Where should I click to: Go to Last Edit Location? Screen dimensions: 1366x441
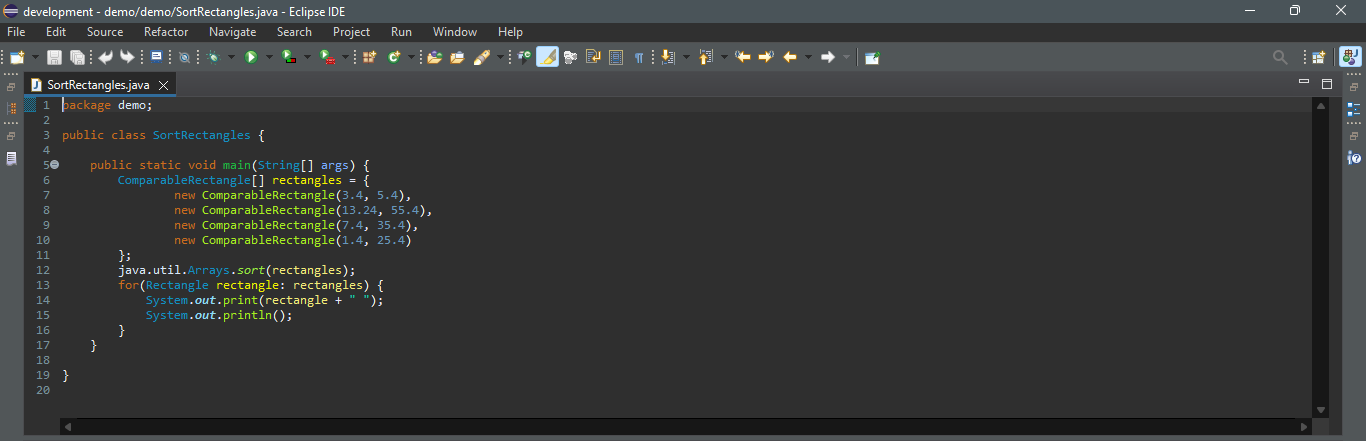[743, 57]
